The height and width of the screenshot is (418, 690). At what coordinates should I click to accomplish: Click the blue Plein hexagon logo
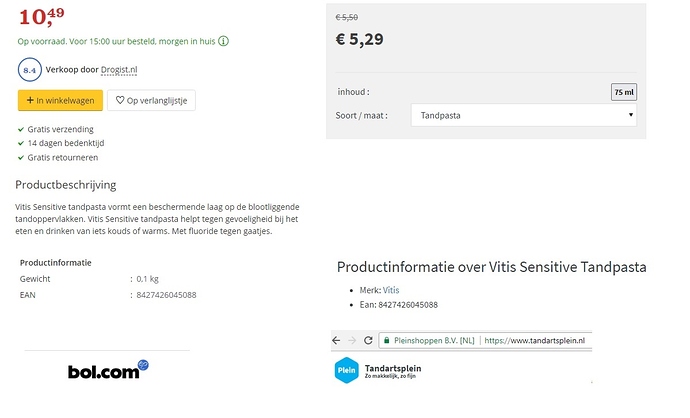pyautogui.click(x=347, y=370)
